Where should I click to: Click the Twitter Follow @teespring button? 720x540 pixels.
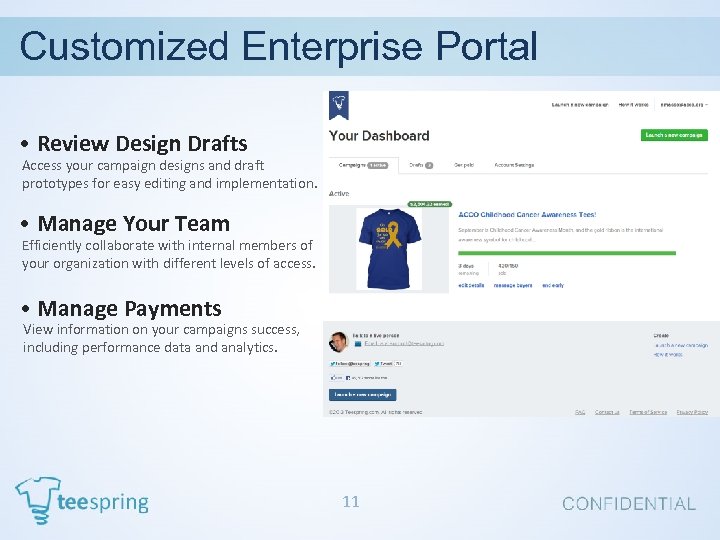pos(350,364)
